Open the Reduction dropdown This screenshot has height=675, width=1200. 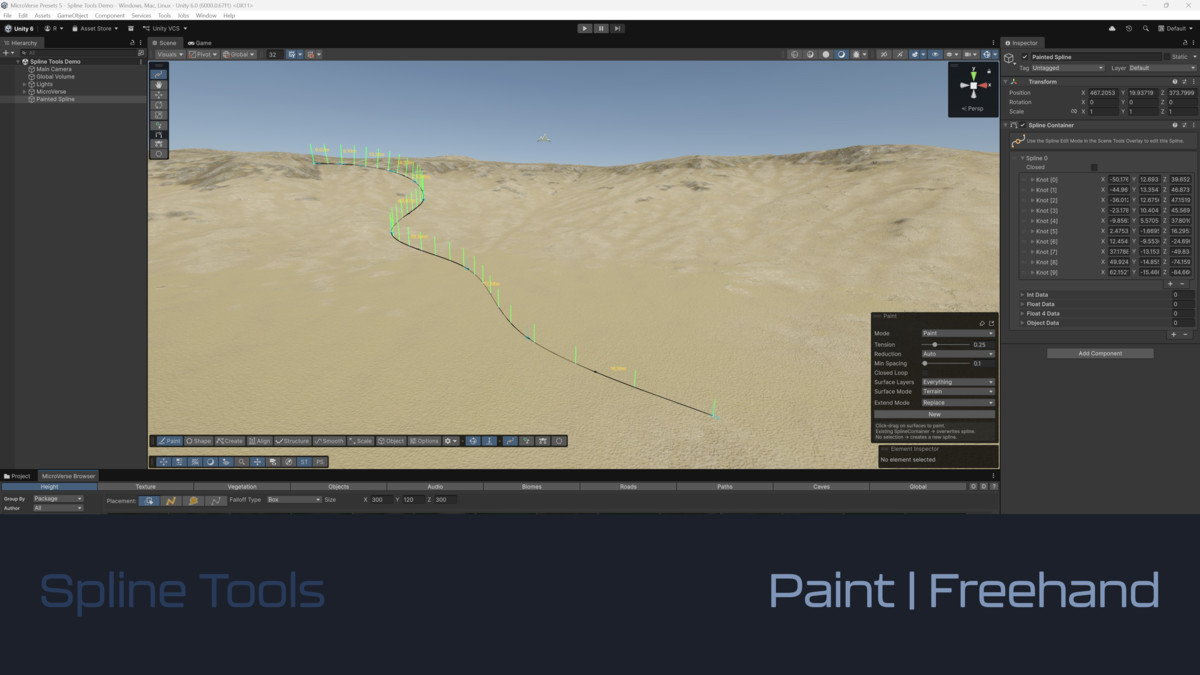tap(958, 354)
